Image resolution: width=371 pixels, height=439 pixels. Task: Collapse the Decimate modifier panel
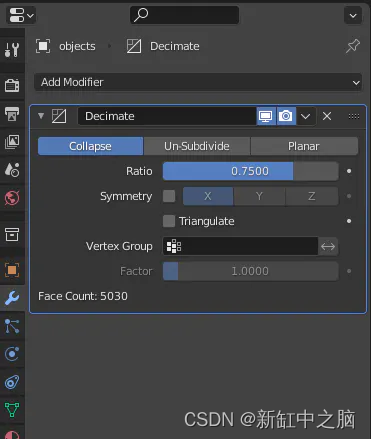(x=41, y=116)
